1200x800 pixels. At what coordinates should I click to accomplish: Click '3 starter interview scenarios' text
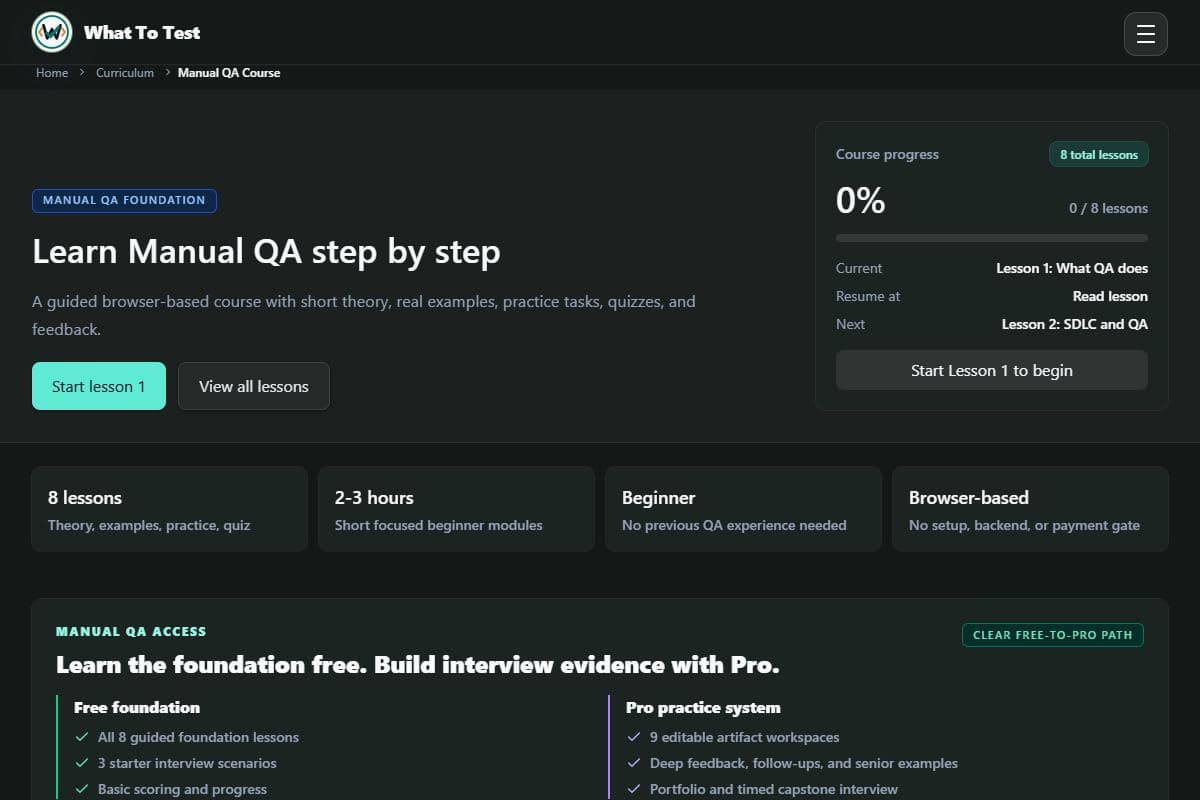pos(187,763)
